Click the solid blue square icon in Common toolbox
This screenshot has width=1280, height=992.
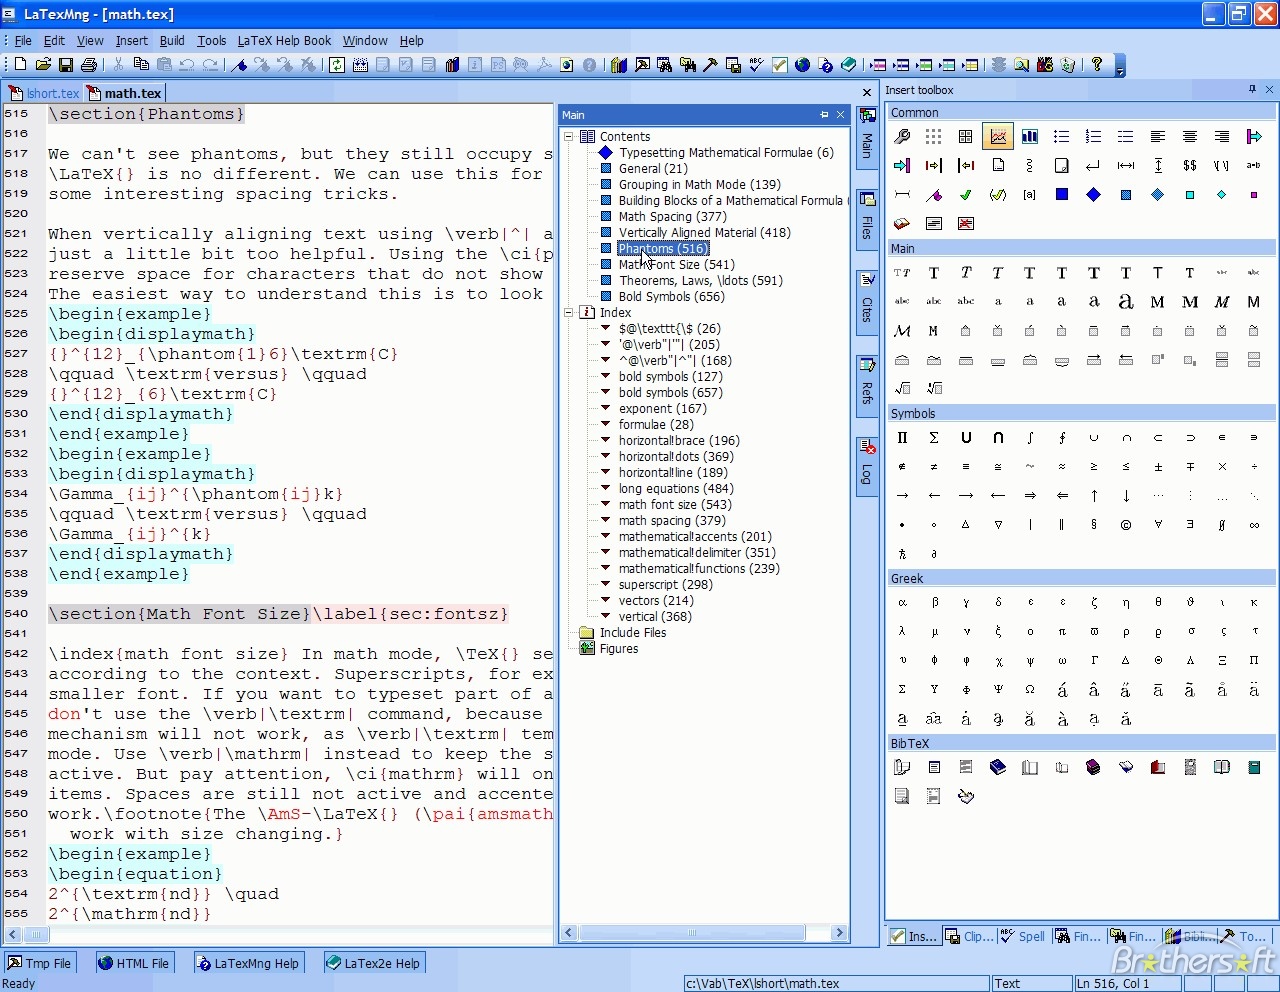point(1062,194)
